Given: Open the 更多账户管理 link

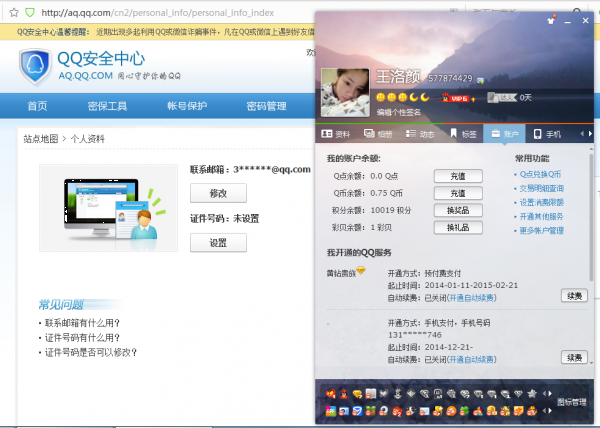Looking at the screenshot, I should click(541, 231).
